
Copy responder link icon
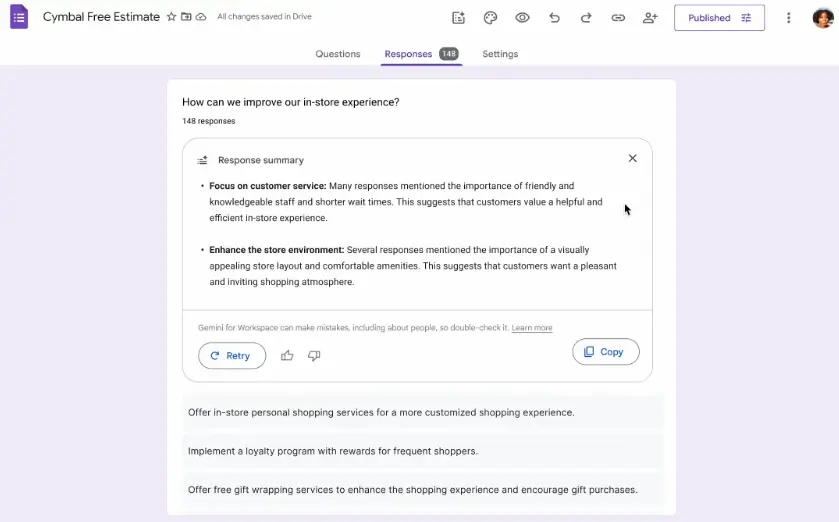618,18
